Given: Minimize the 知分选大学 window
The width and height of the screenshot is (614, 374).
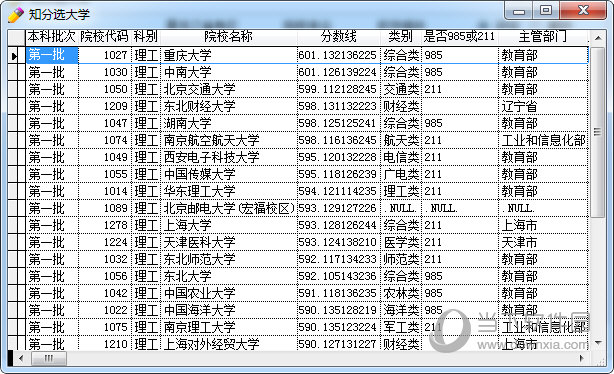Looking at the screenshot, I should tap(519, 11).
